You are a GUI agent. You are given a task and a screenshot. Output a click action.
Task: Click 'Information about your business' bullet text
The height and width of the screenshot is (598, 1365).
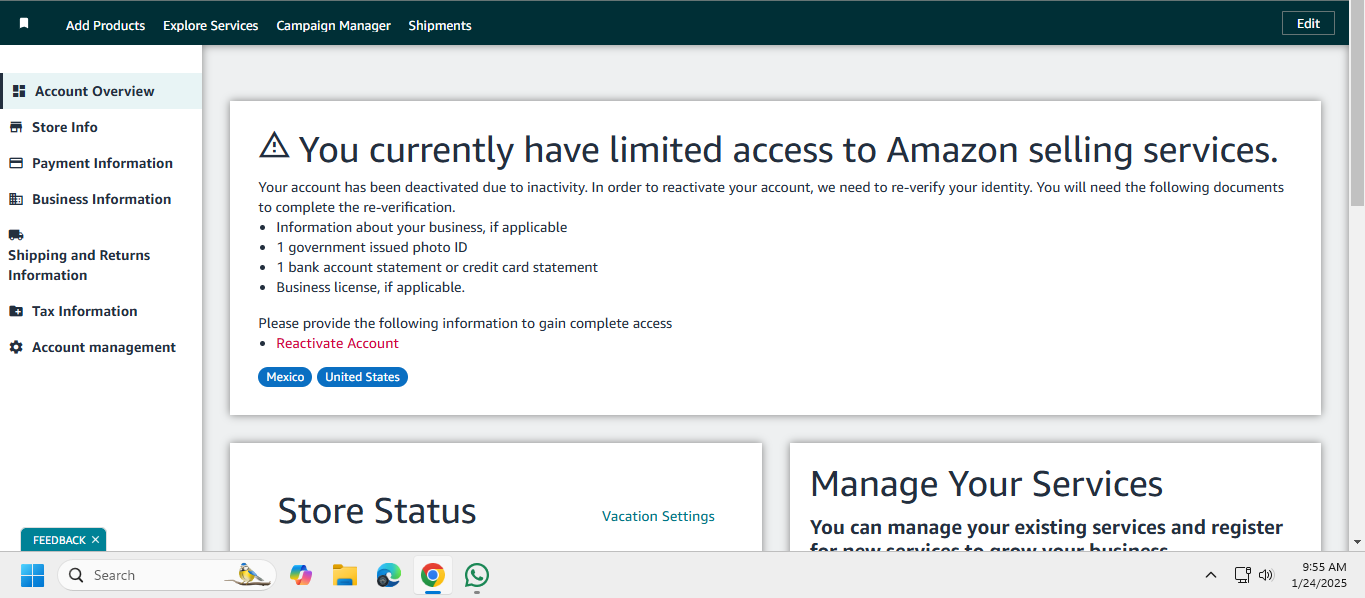(422, 227)
